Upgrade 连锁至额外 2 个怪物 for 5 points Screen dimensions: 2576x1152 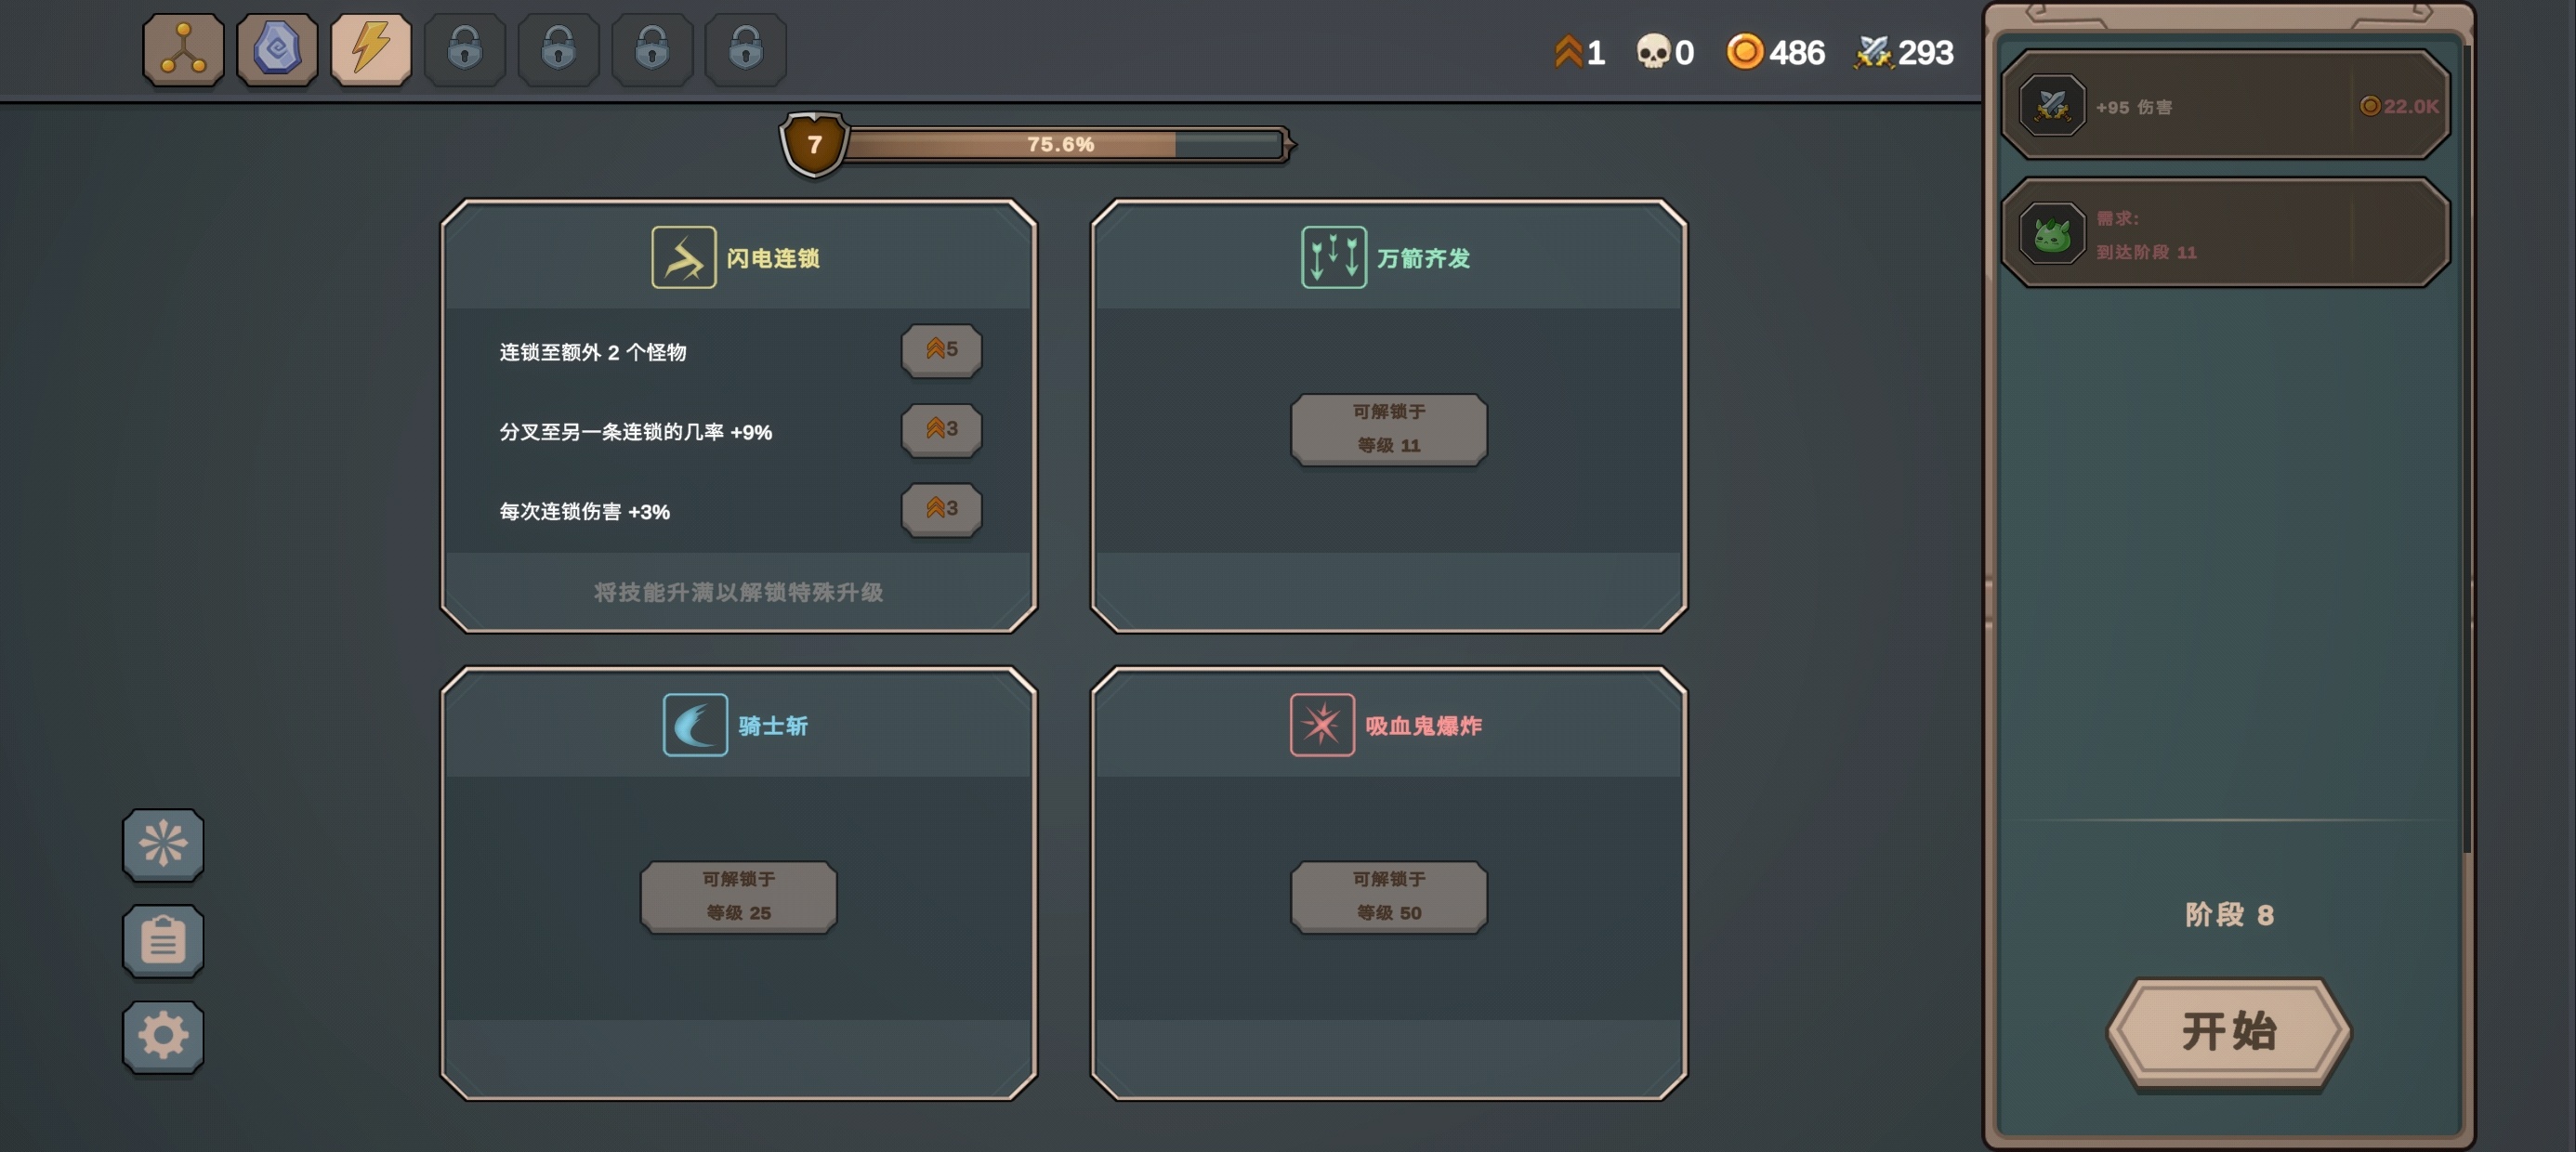942,350
